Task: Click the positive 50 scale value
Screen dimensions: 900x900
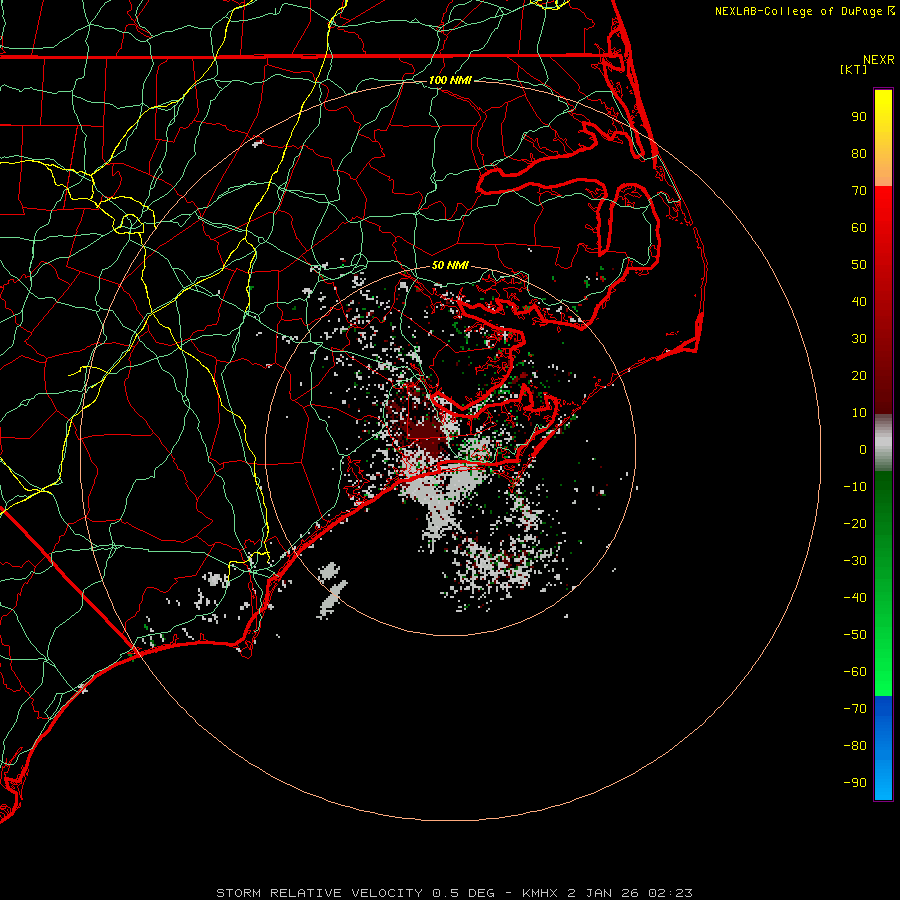Action: [x=859, y=265]
